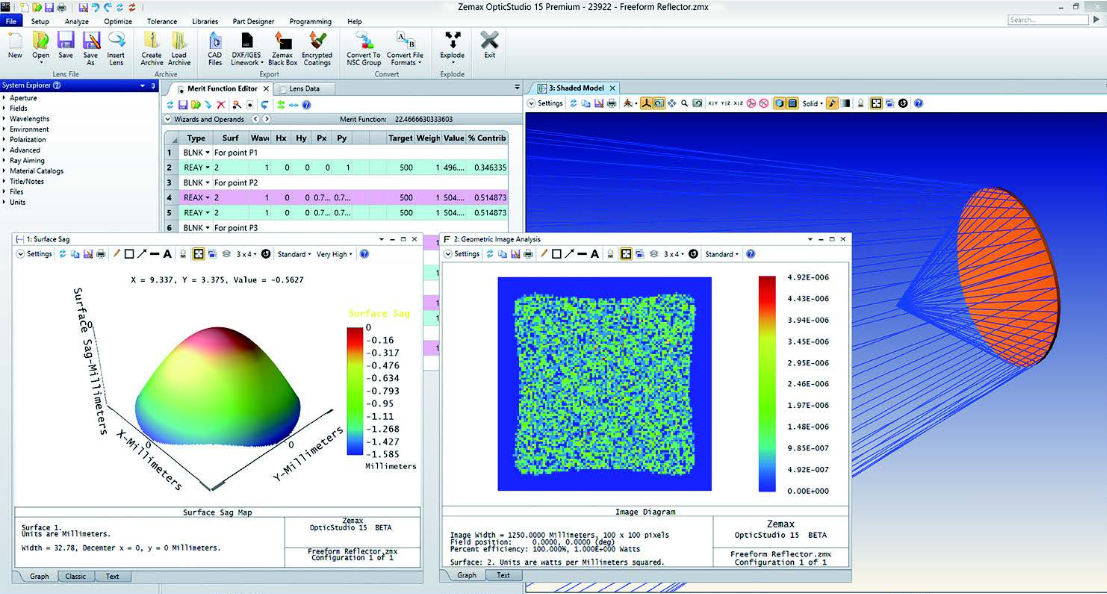Export CAD Files from the ribbon

215,48
